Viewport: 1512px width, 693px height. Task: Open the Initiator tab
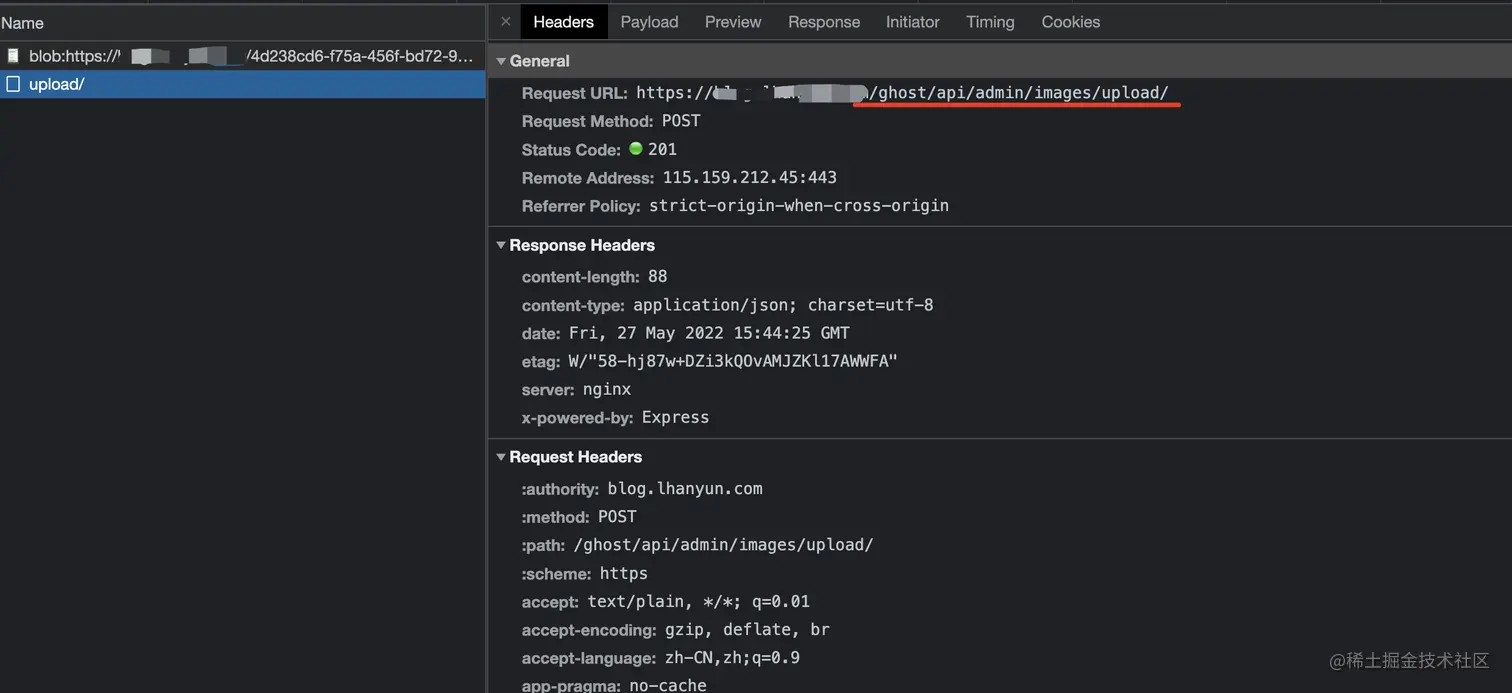[x=913, y=22]
